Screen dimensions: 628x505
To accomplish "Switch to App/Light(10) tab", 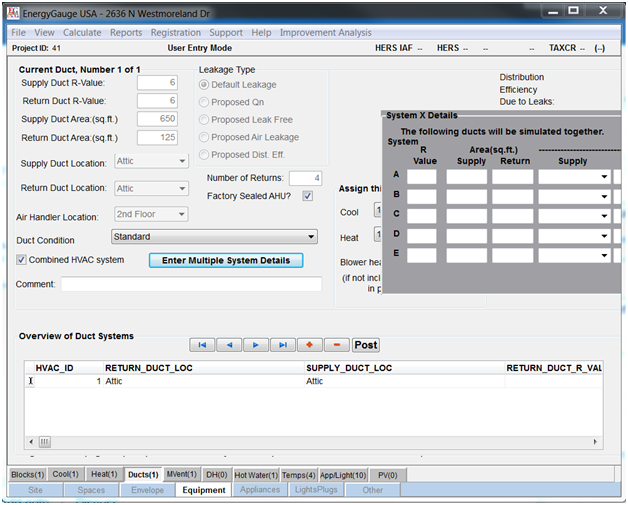I will click(343, 475).
